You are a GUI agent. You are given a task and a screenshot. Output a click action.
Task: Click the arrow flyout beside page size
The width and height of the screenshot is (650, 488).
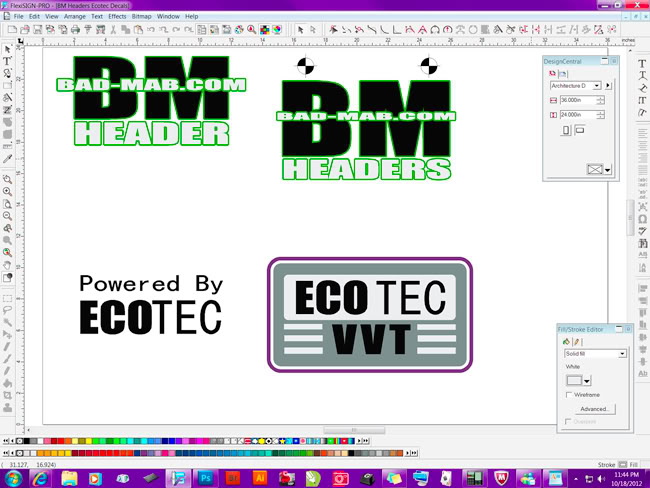(x=608, y=86)
